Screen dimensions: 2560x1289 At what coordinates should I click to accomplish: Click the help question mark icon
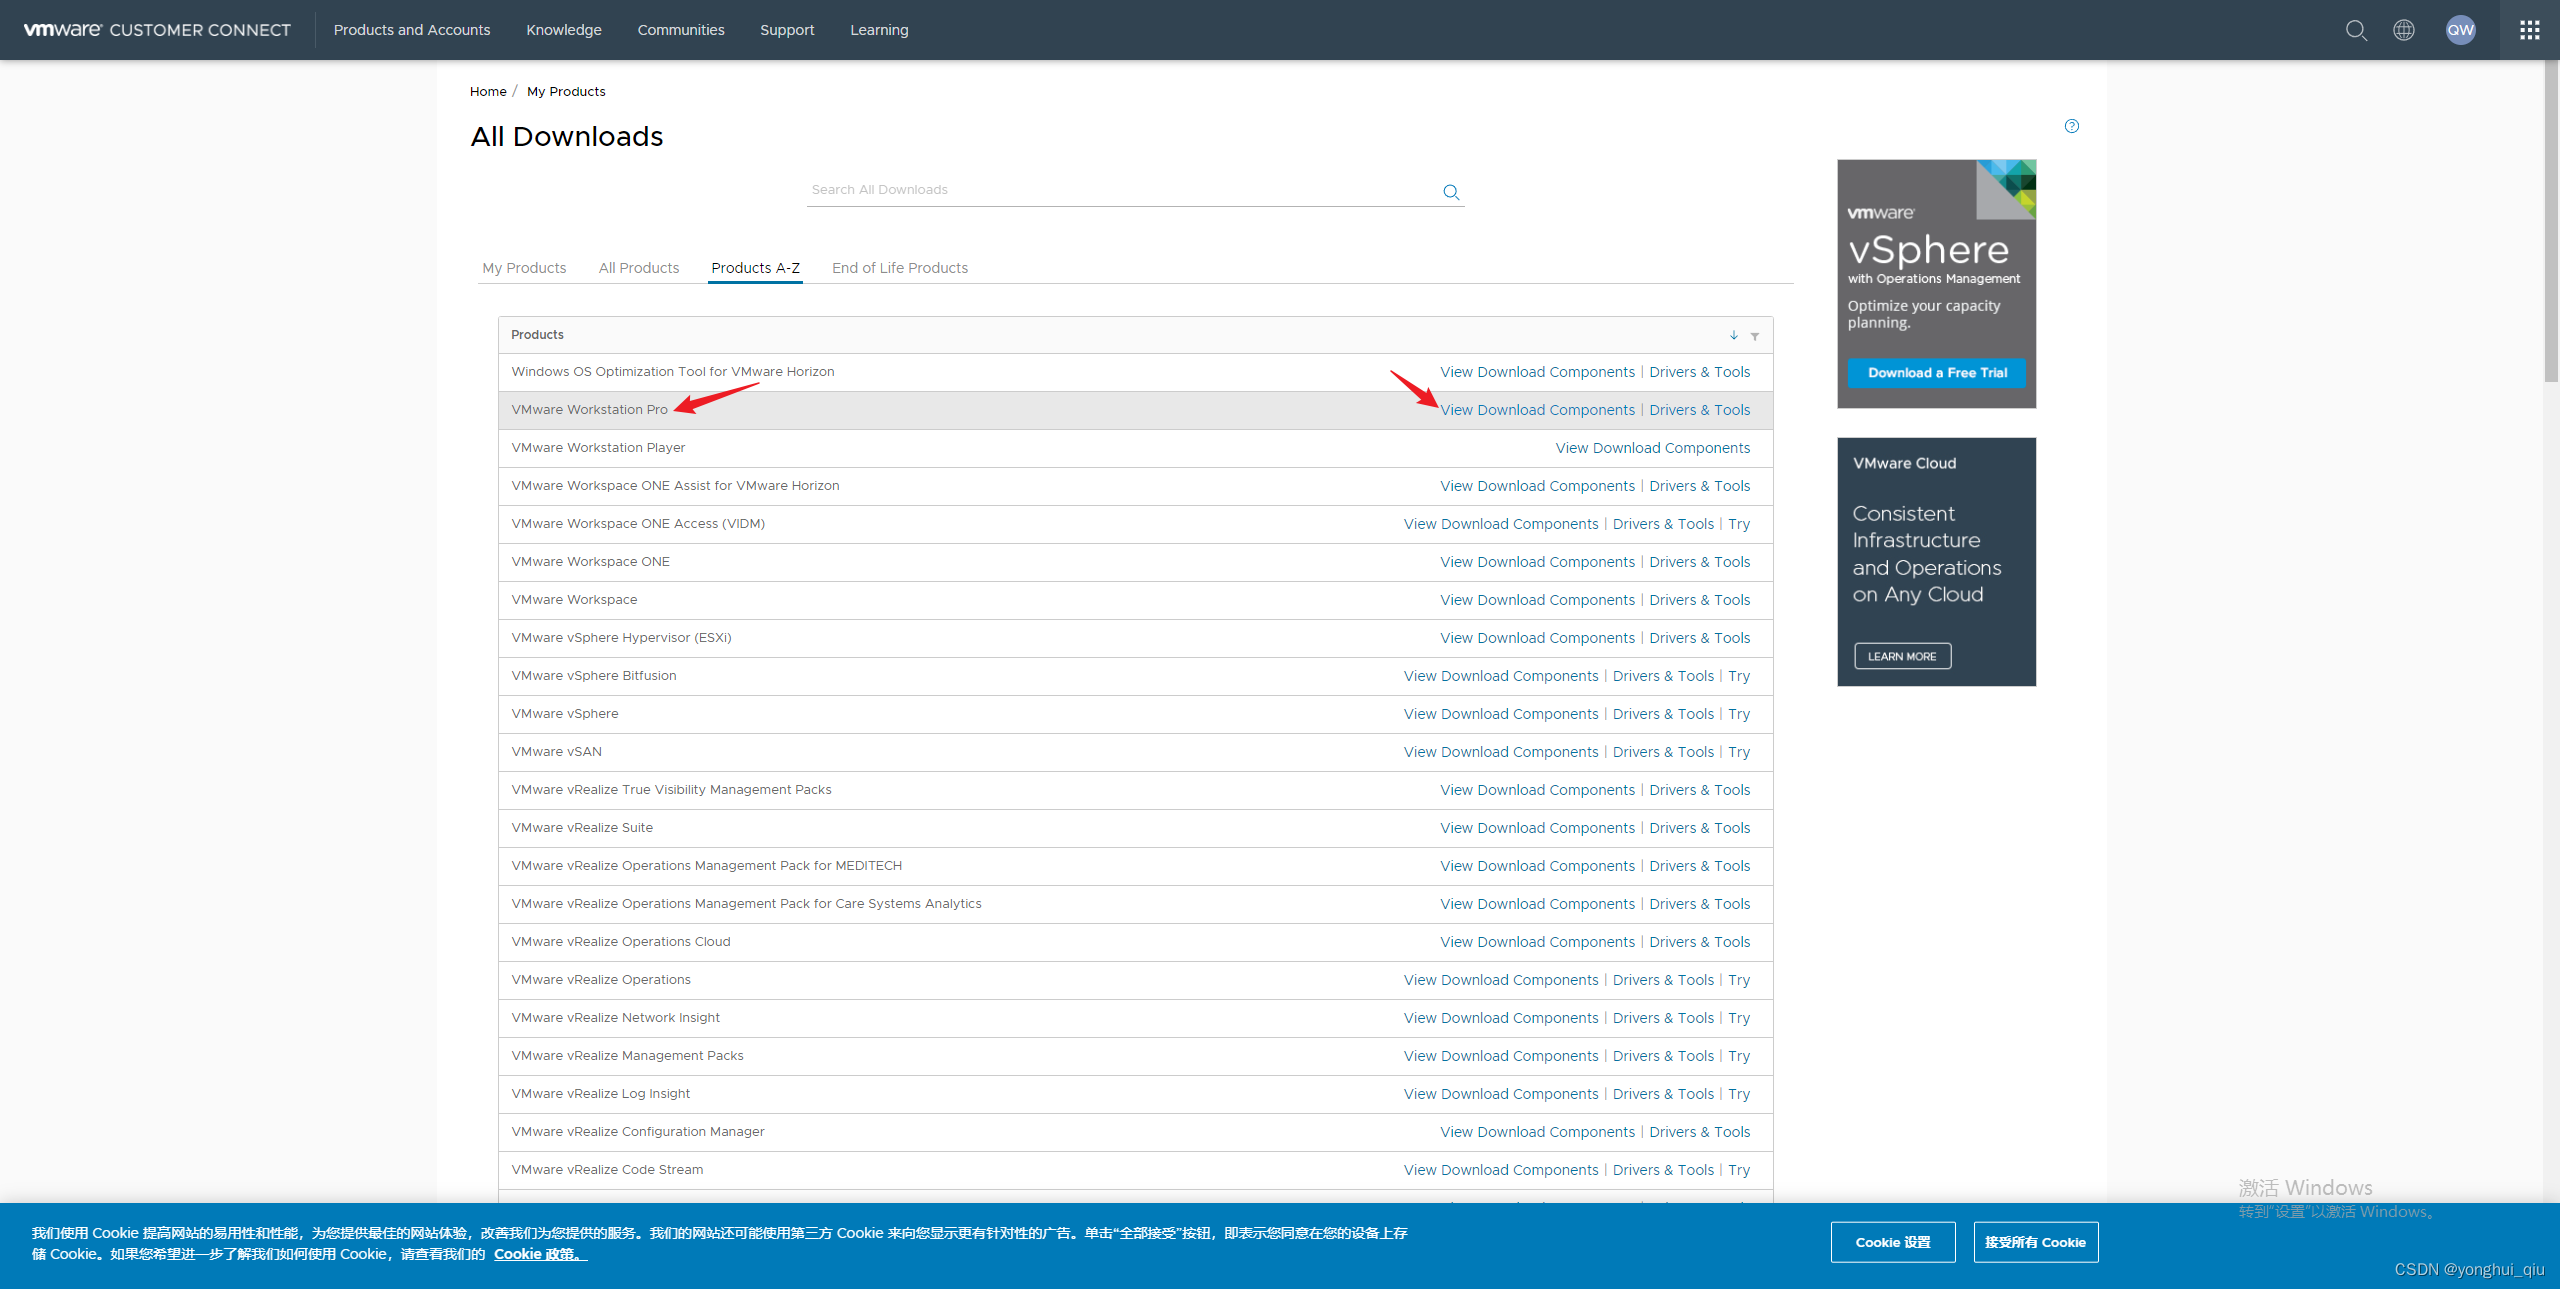2072,126
